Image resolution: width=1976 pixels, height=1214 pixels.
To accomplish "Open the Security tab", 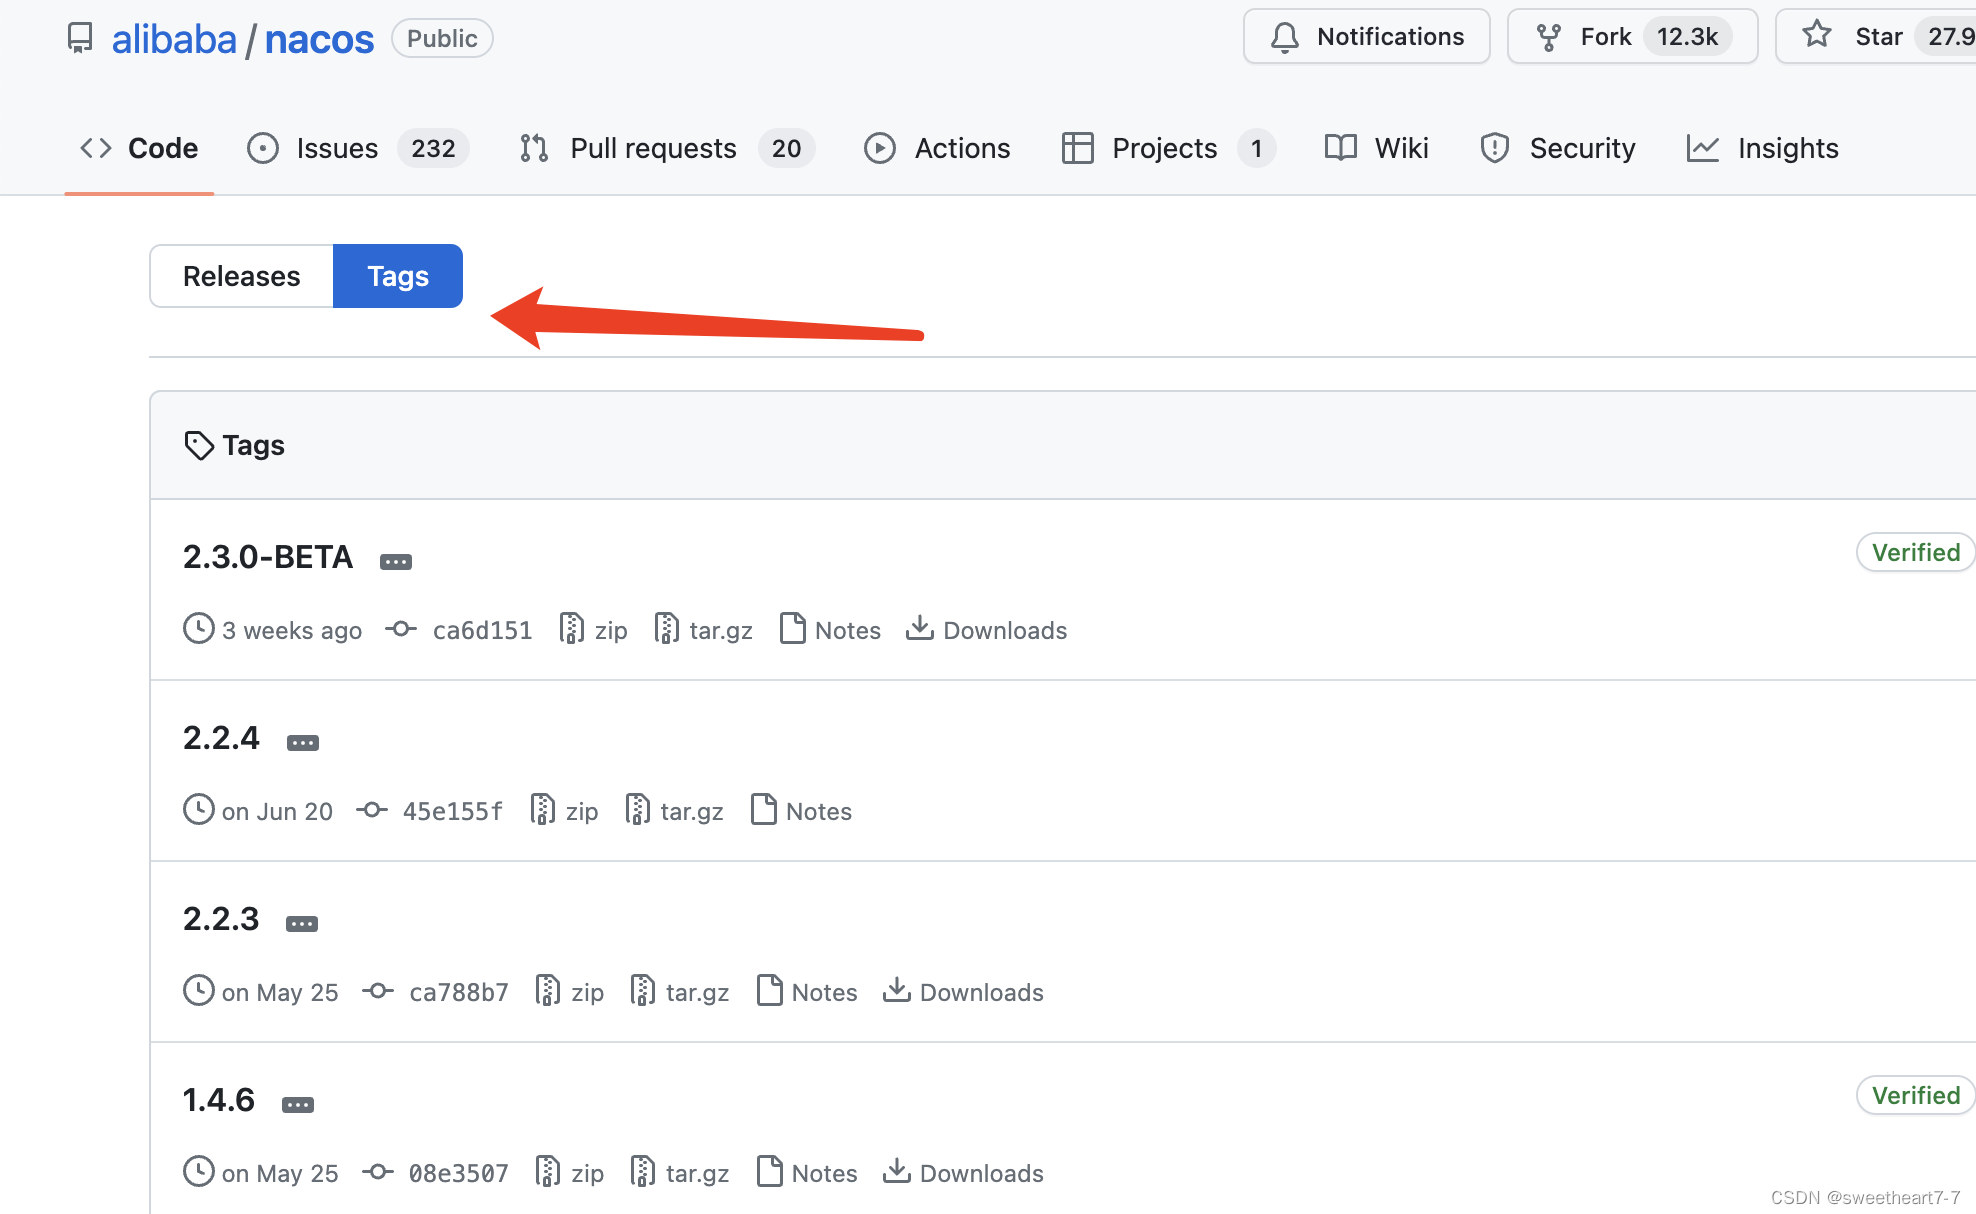I will (x=1557, y=148).
